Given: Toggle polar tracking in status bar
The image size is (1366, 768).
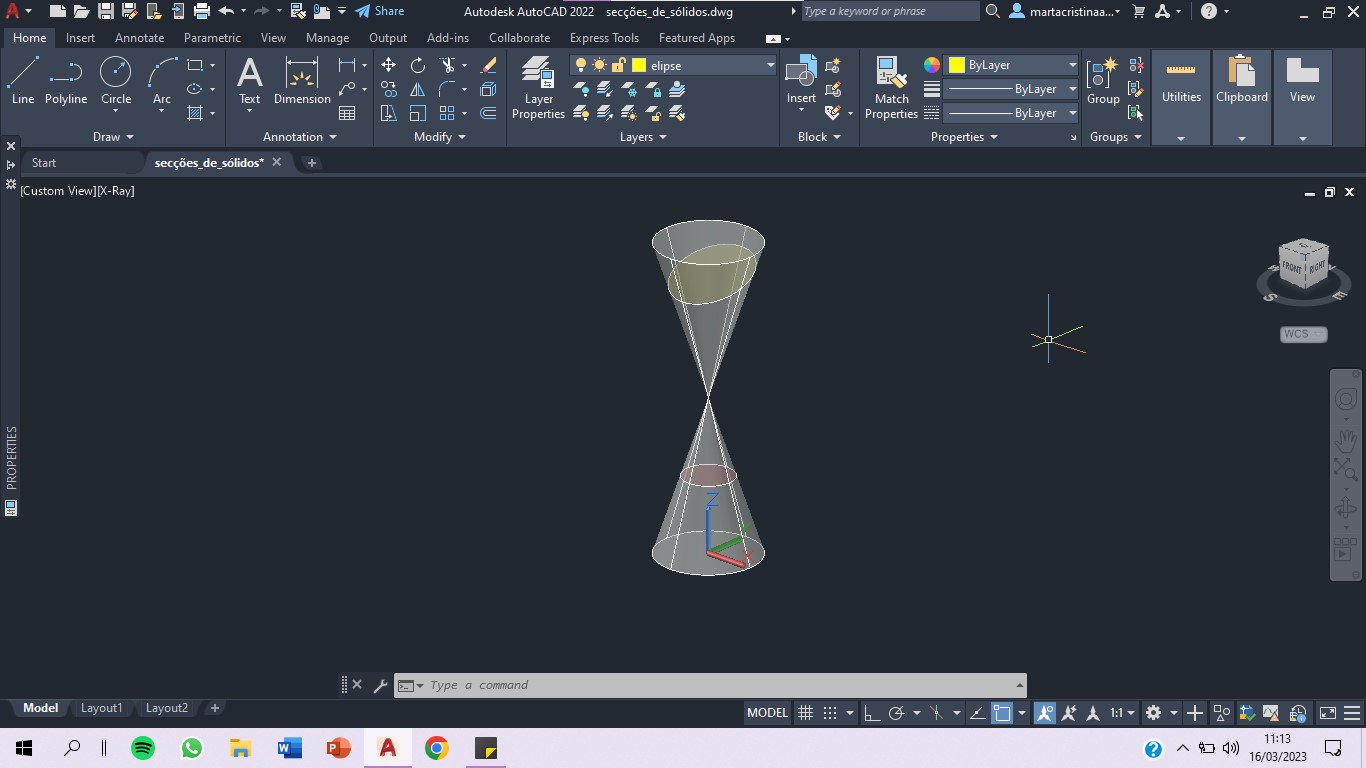Looking at the screenshot, I should (897, 713).
